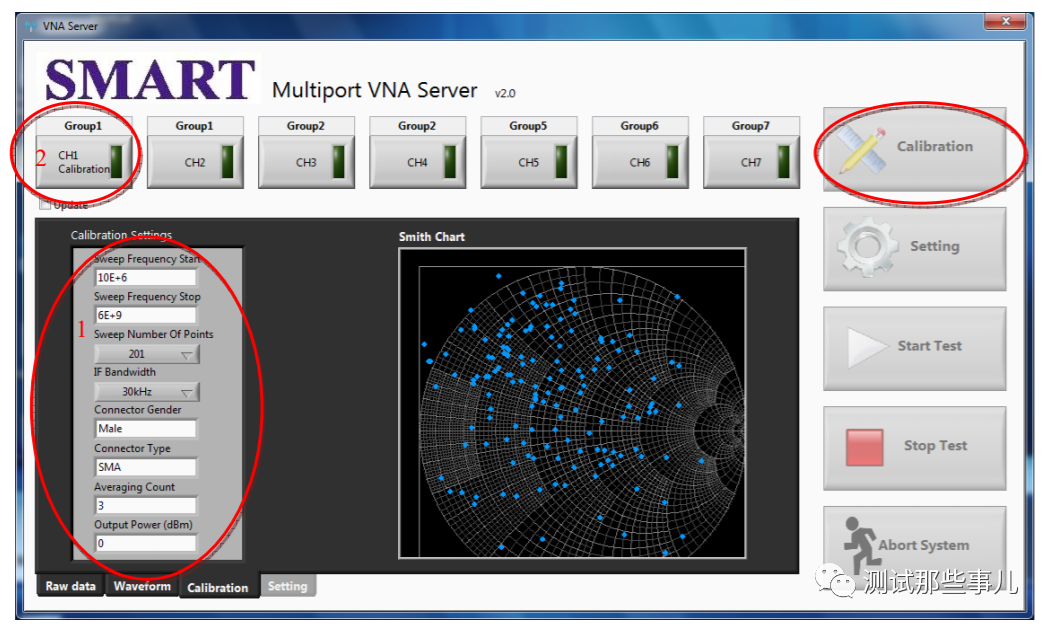The width and height of the screenshot is (1053, 629).
Task: Click the VNA Server title bar icon
Action: pos(31,27)
